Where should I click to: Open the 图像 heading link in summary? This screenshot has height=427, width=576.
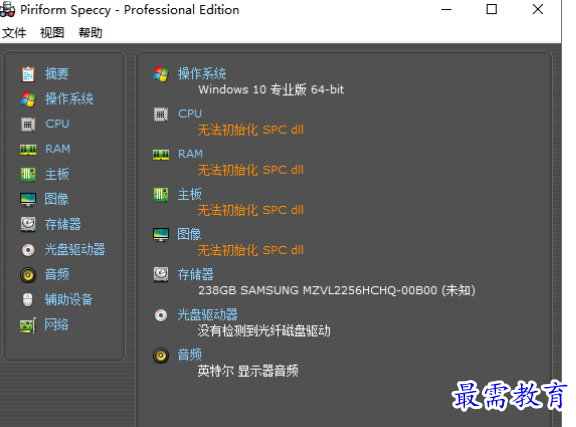[x=189, y=234]
